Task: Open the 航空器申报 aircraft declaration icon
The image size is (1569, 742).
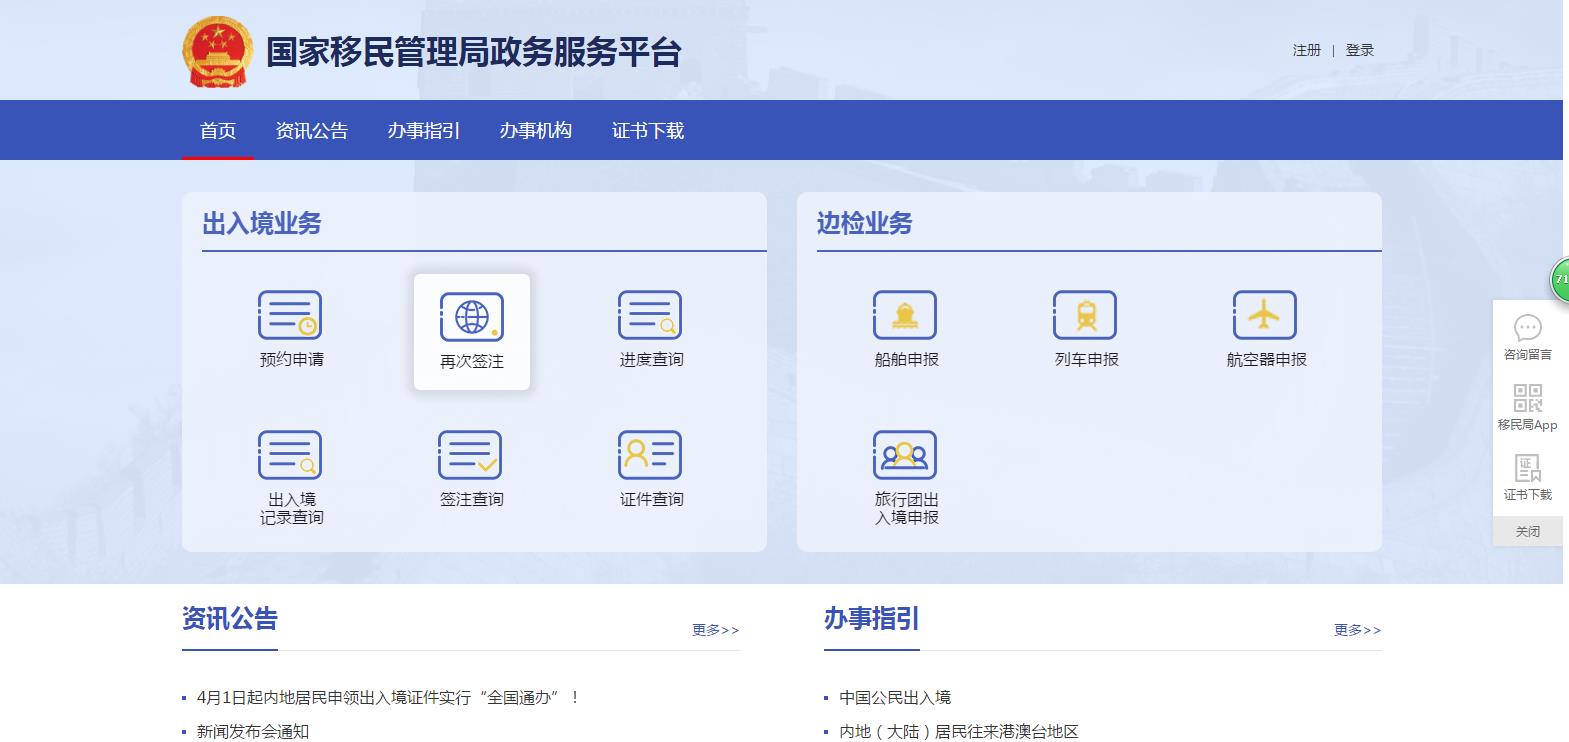Action: (x=1265, y=316)
